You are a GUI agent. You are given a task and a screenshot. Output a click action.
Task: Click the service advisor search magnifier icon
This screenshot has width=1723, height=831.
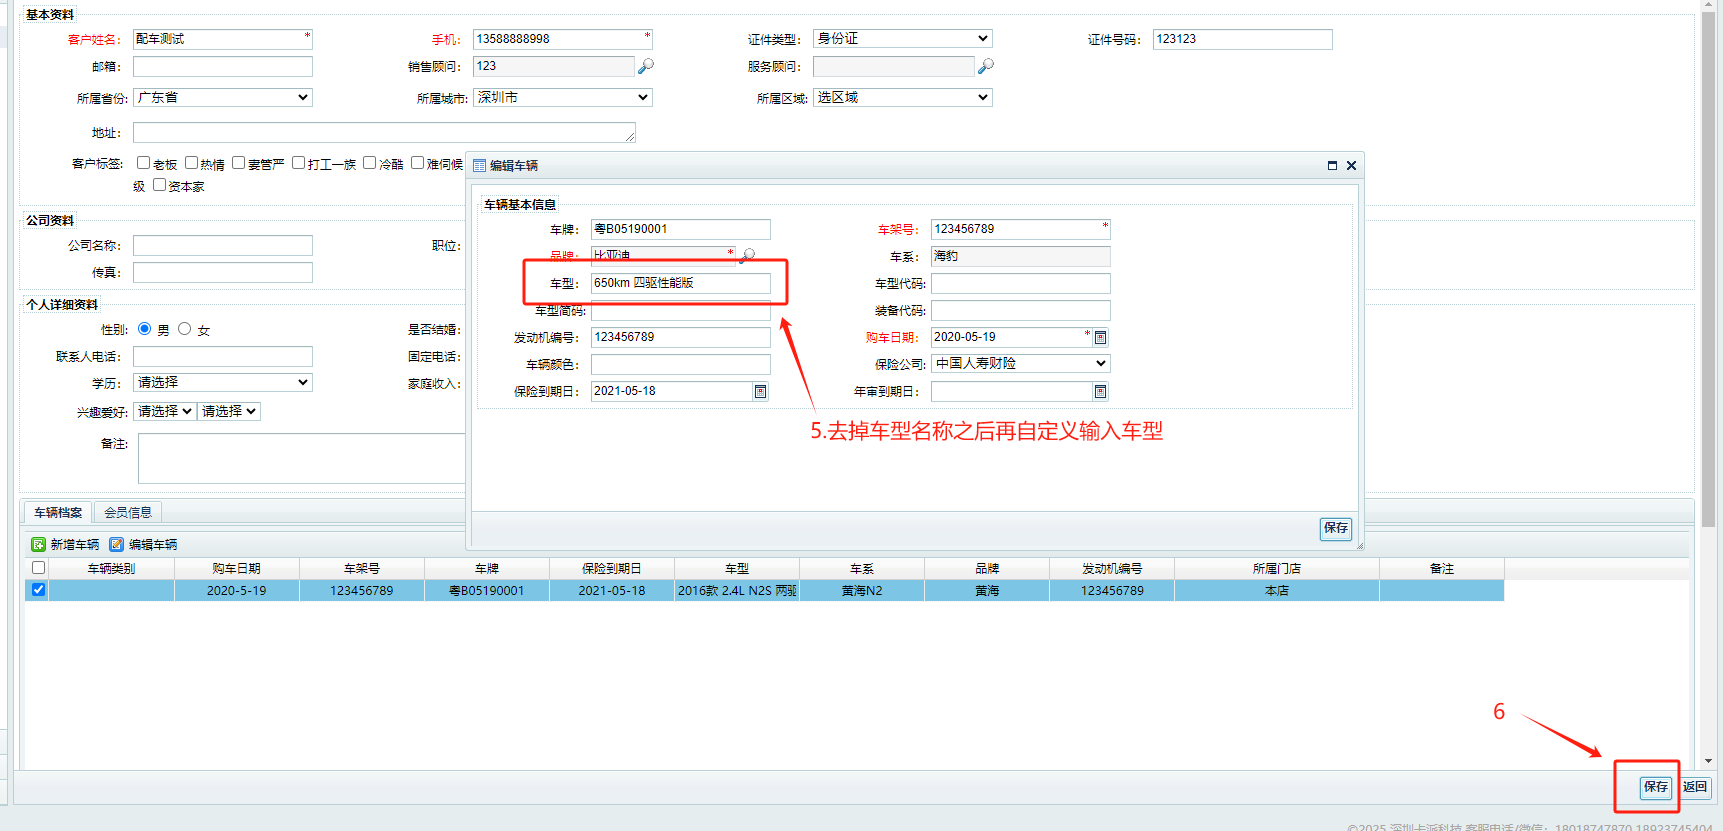986,66
